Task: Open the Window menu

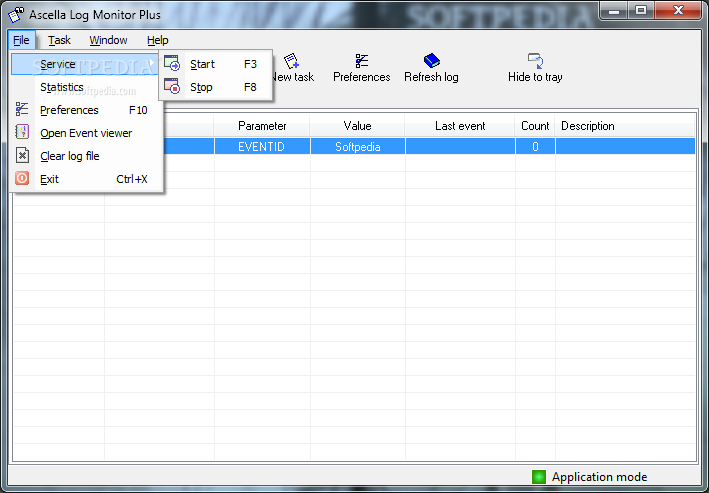Action: (108, 40)
